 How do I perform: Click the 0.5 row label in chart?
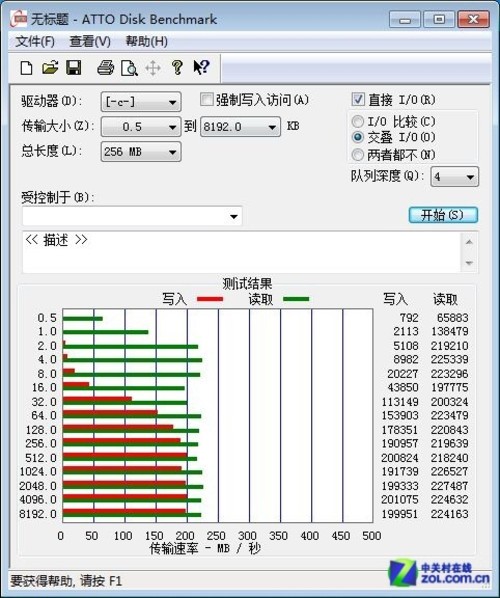[47, 318]
